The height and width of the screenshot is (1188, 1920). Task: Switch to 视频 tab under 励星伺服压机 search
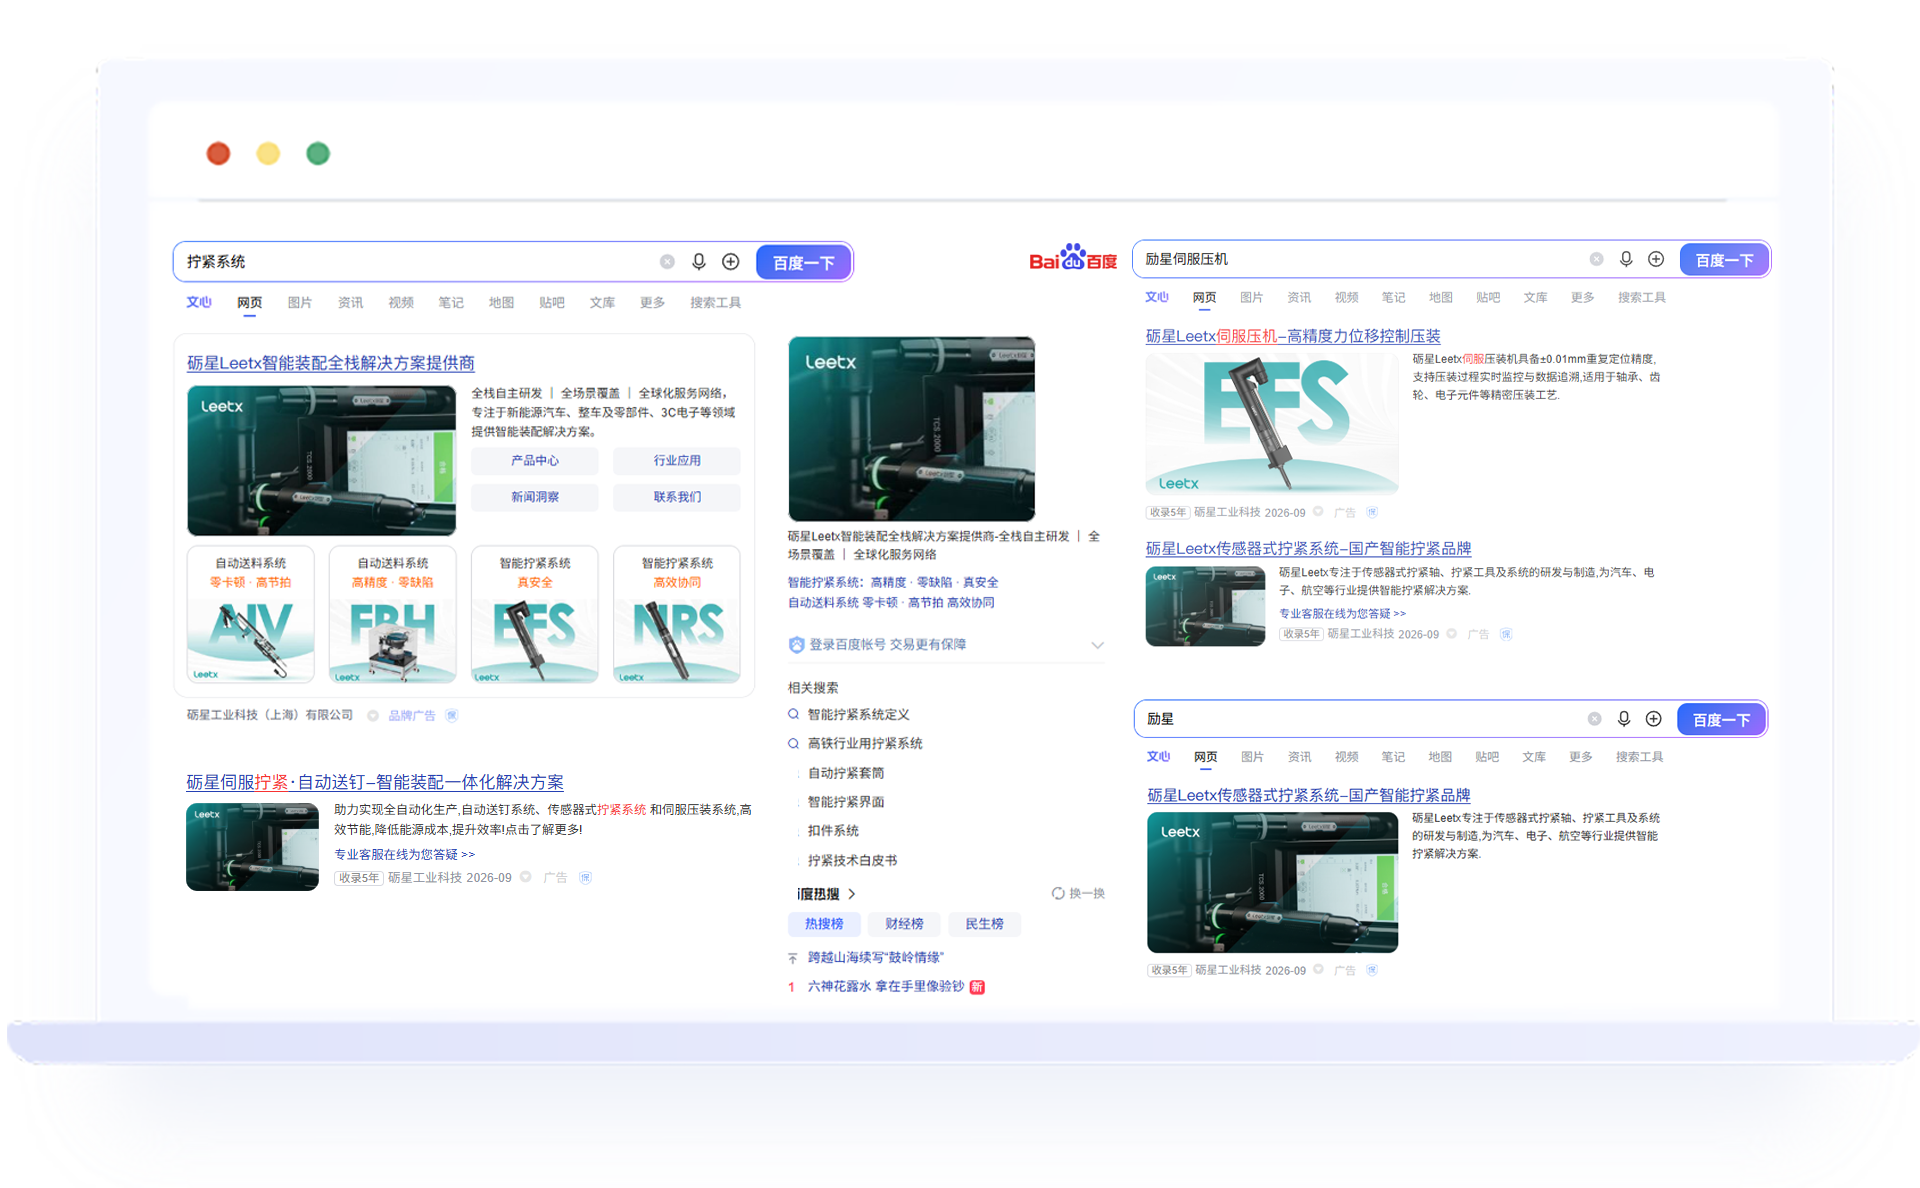(1347, 298)
